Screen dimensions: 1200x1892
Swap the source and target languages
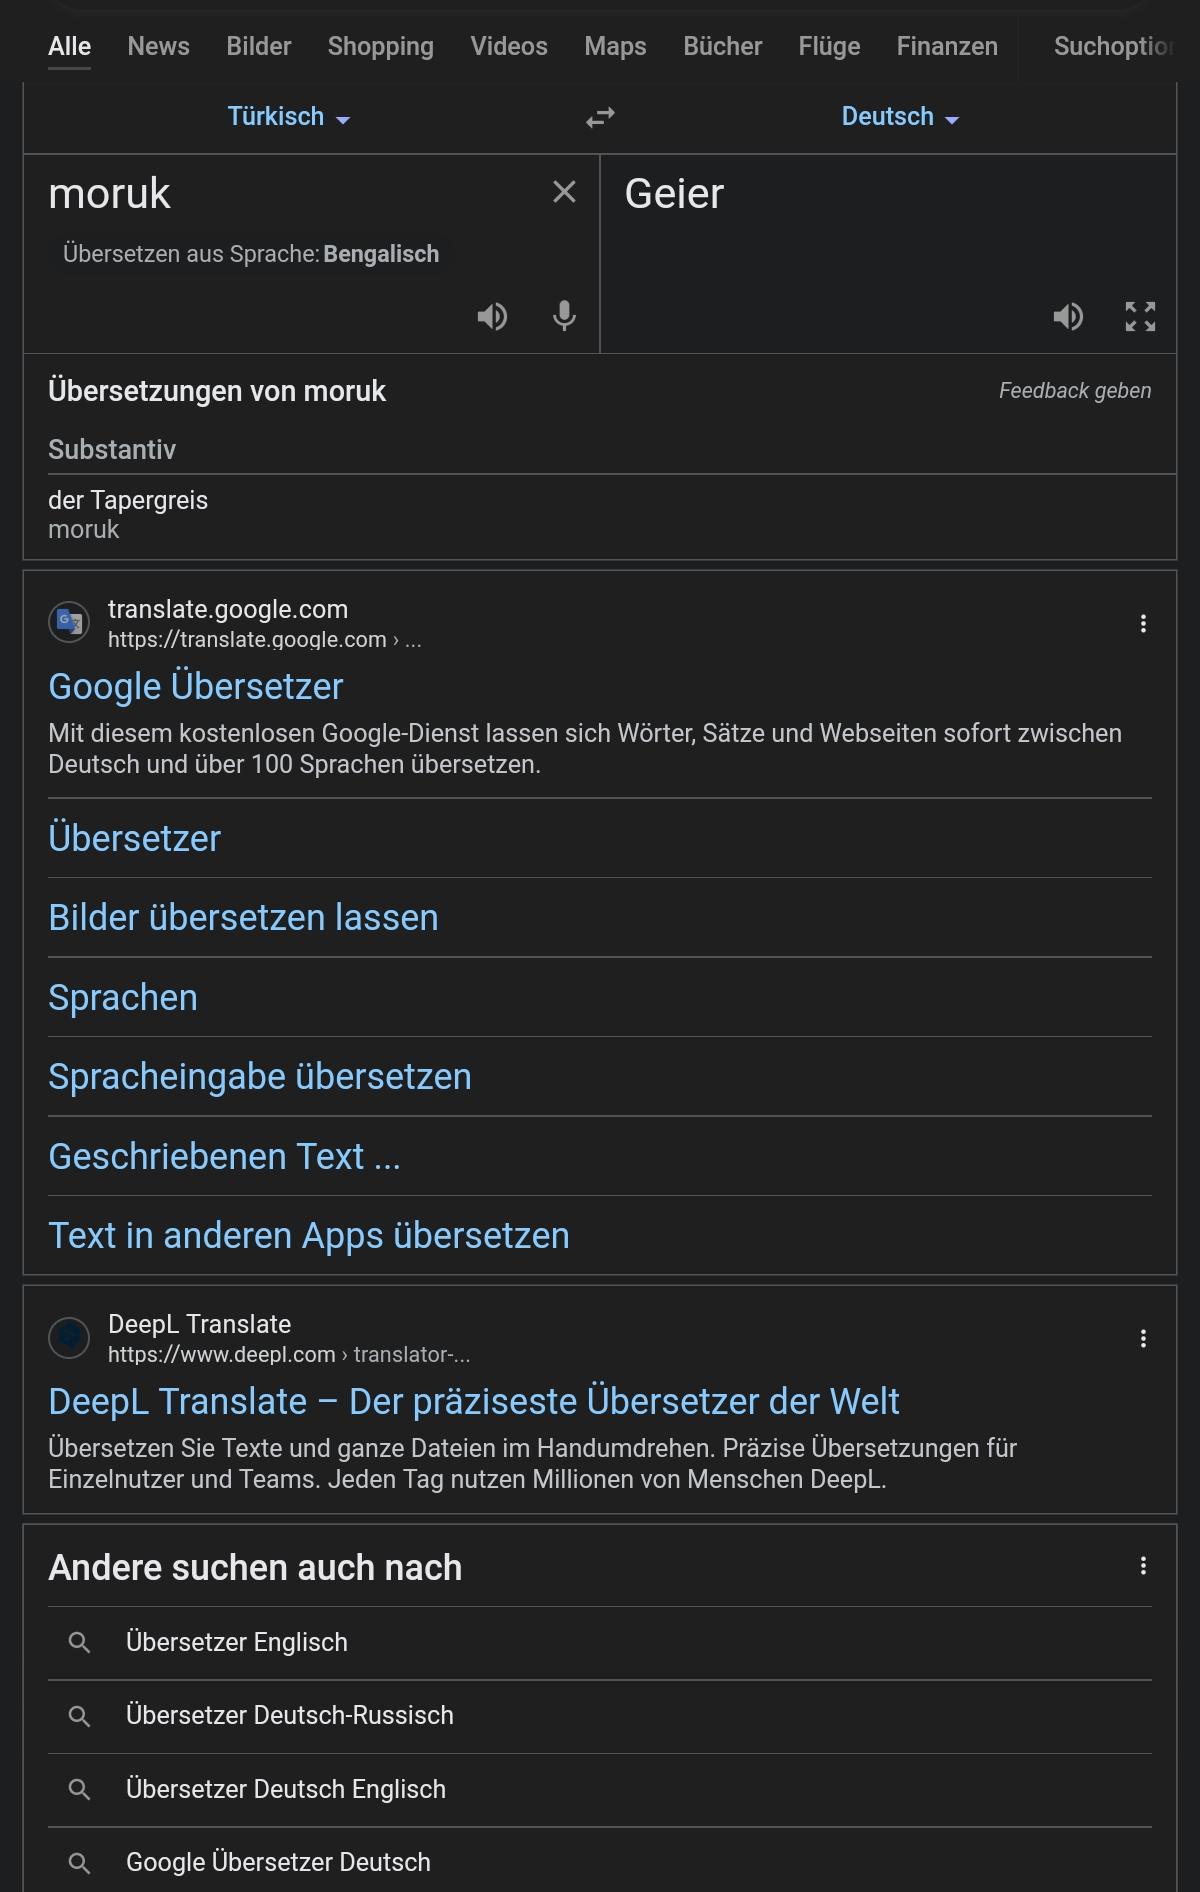pos(600,118)
